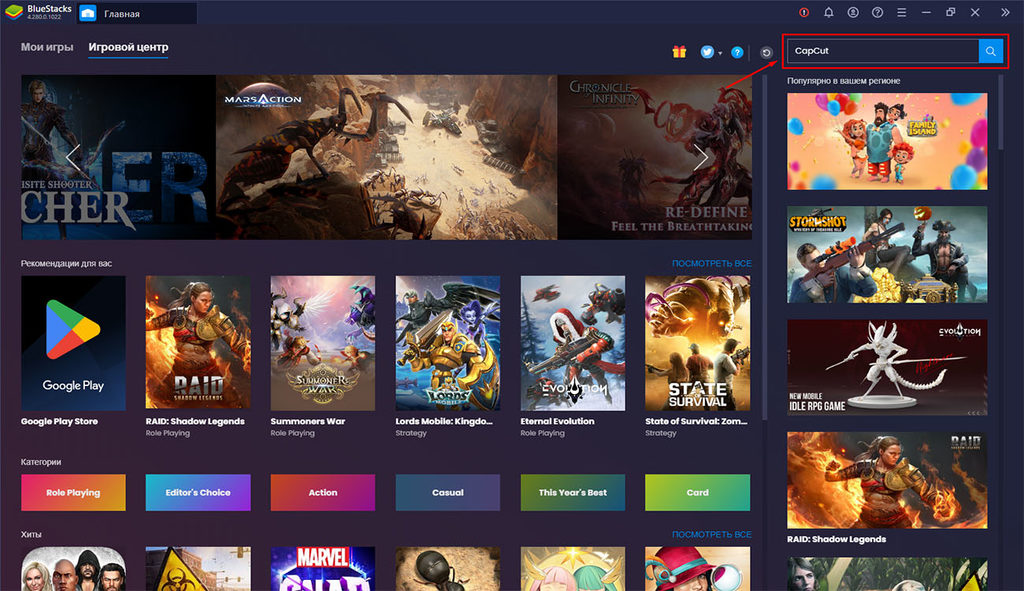This screenshot has height=591, width=1024.
Task: Select the Role Playing category
Action: 73,492
